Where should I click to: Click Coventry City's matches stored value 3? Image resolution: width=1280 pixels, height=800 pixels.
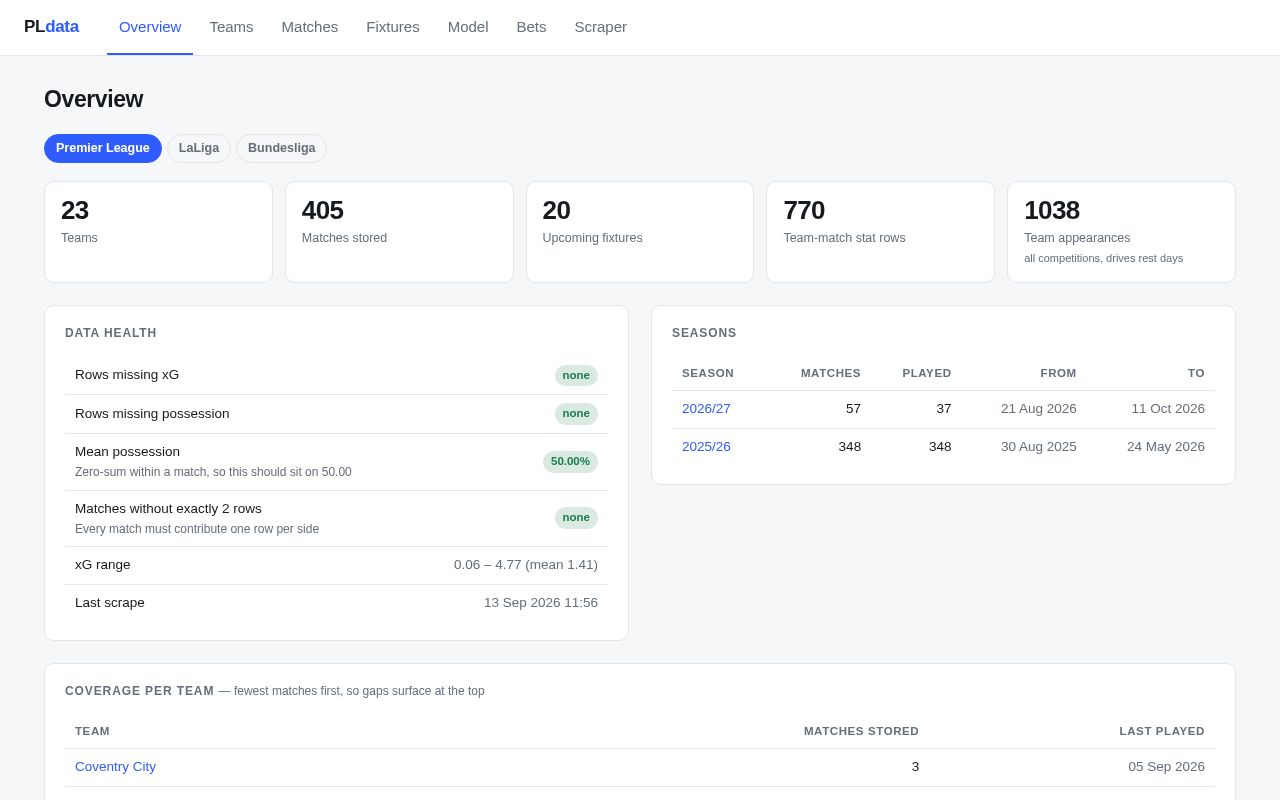(915, 767)
